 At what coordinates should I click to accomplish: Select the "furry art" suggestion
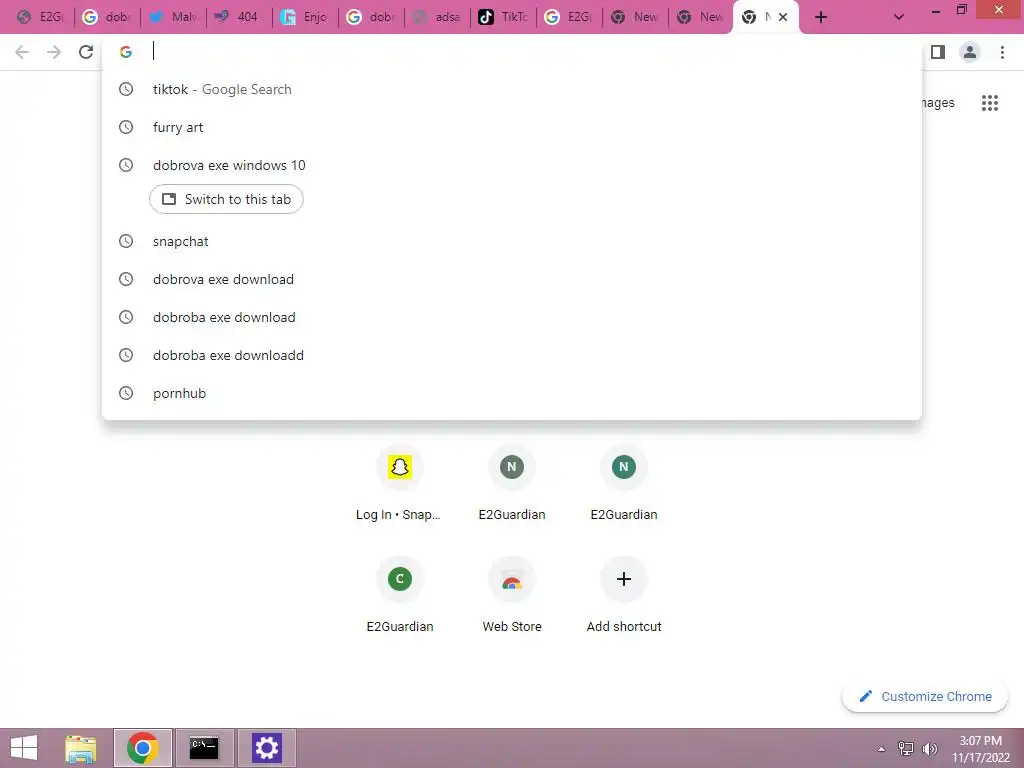pos(512,127)
